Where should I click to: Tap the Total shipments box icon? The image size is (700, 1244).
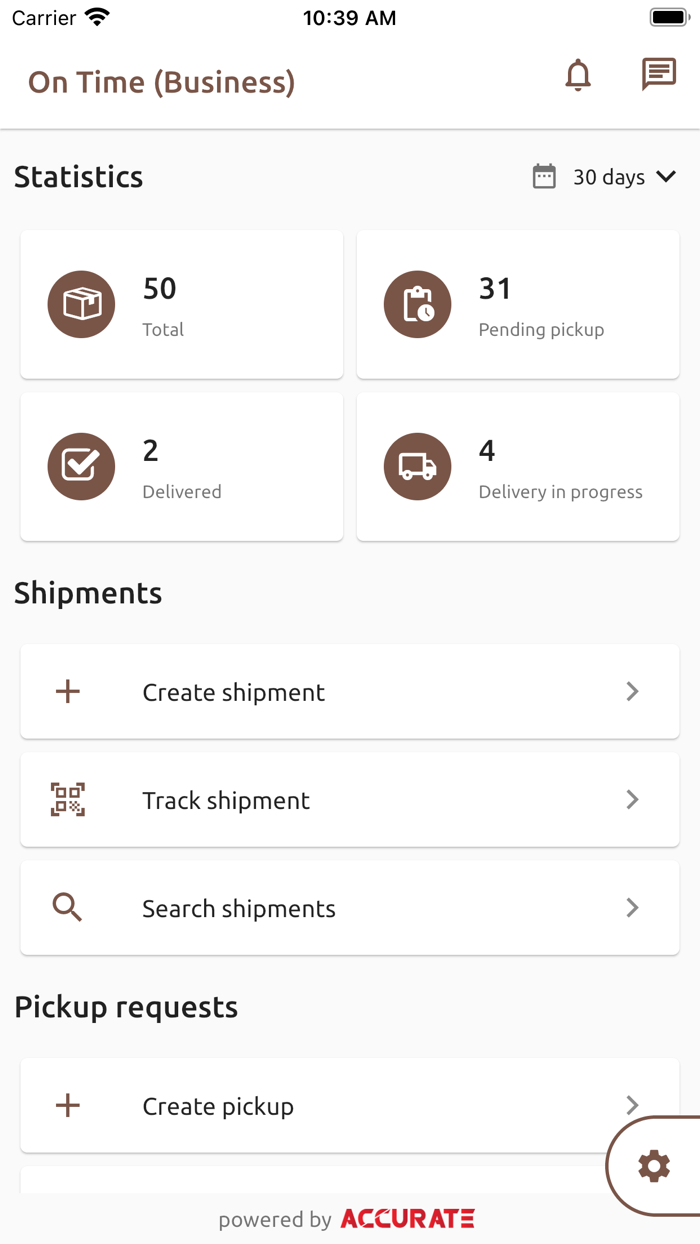(x=82, y=304)
